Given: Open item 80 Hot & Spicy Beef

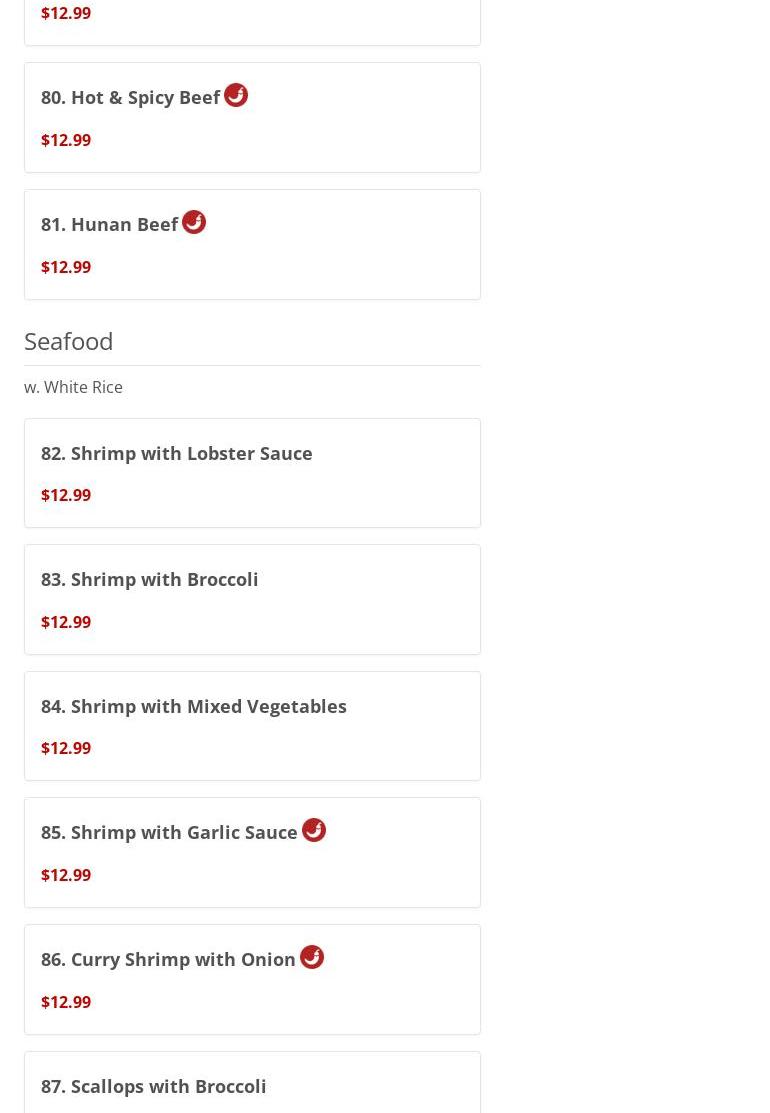Looking at the screenshot, I should pyautogui.click(x=252, y=117).
